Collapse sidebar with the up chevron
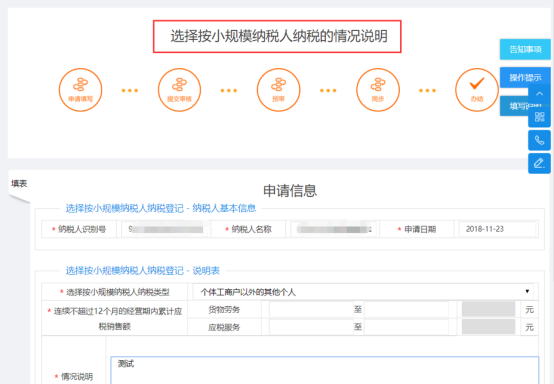The height and width of the screenshot is (384, 554). tap(539, 94)
